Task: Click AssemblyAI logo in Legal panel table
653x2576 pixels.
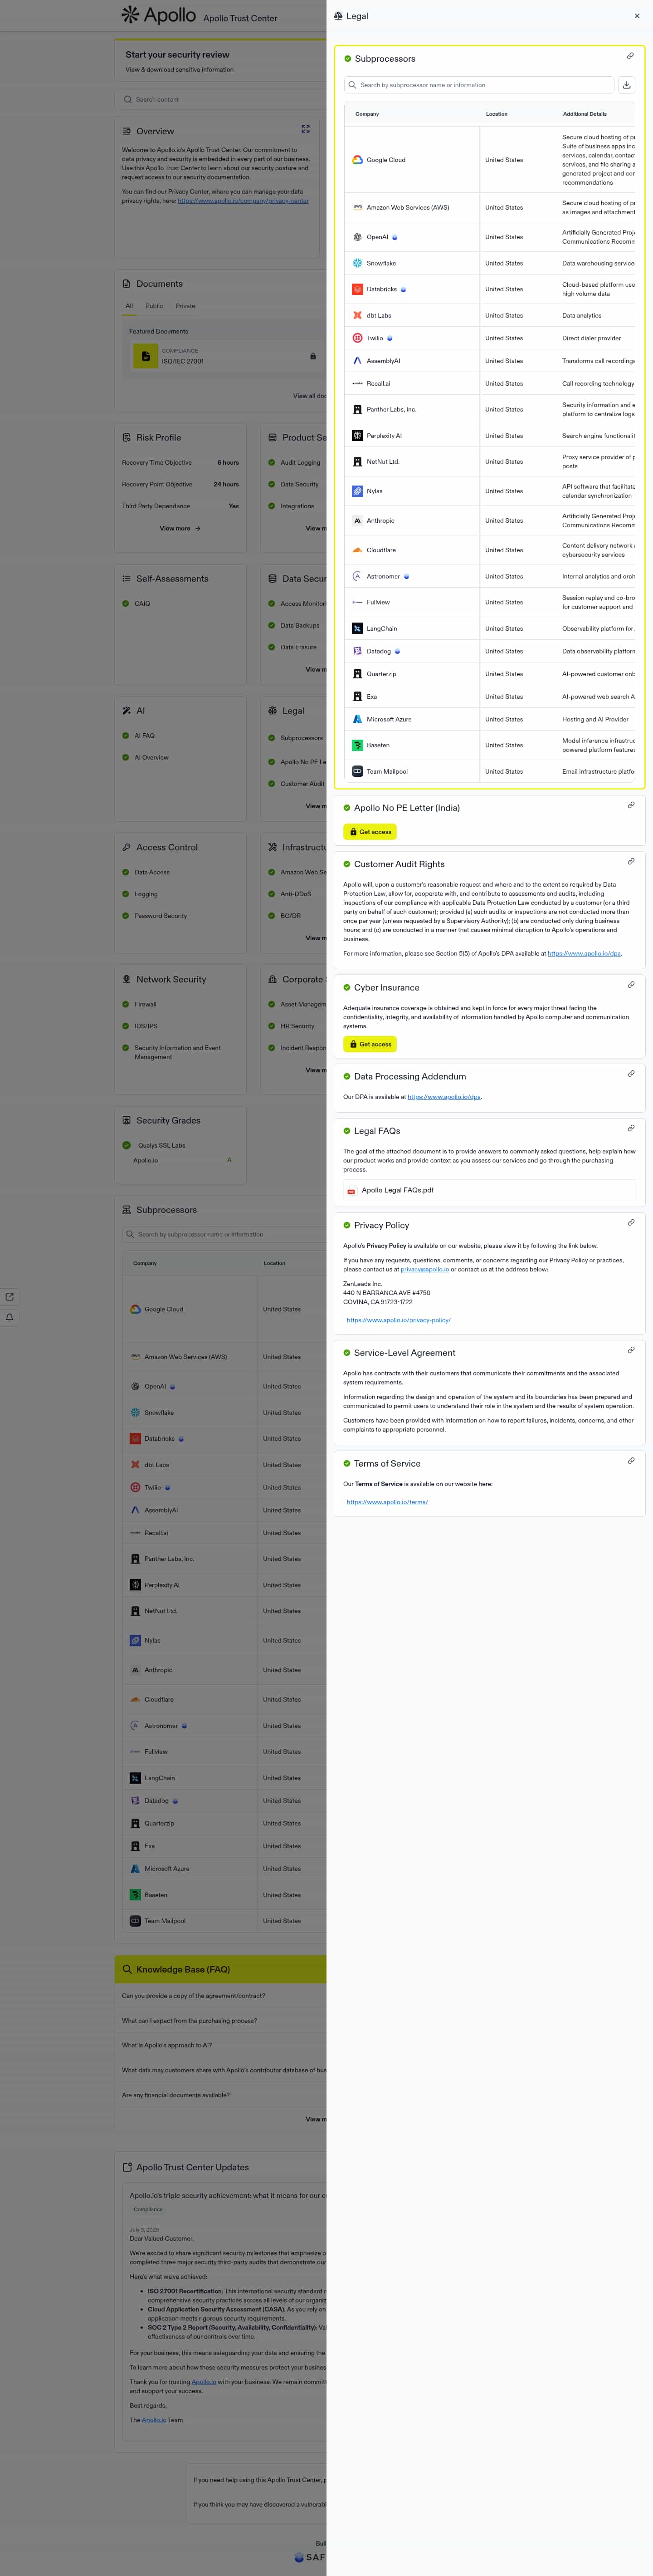Action: pyautogui.click(x=357, y=361)
